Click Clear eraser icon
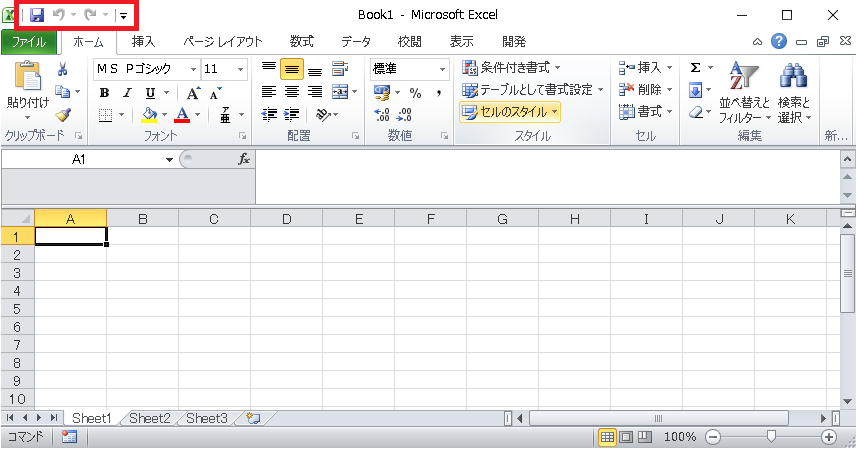Viewport: 857px width, 449px height. click(695, 113)
